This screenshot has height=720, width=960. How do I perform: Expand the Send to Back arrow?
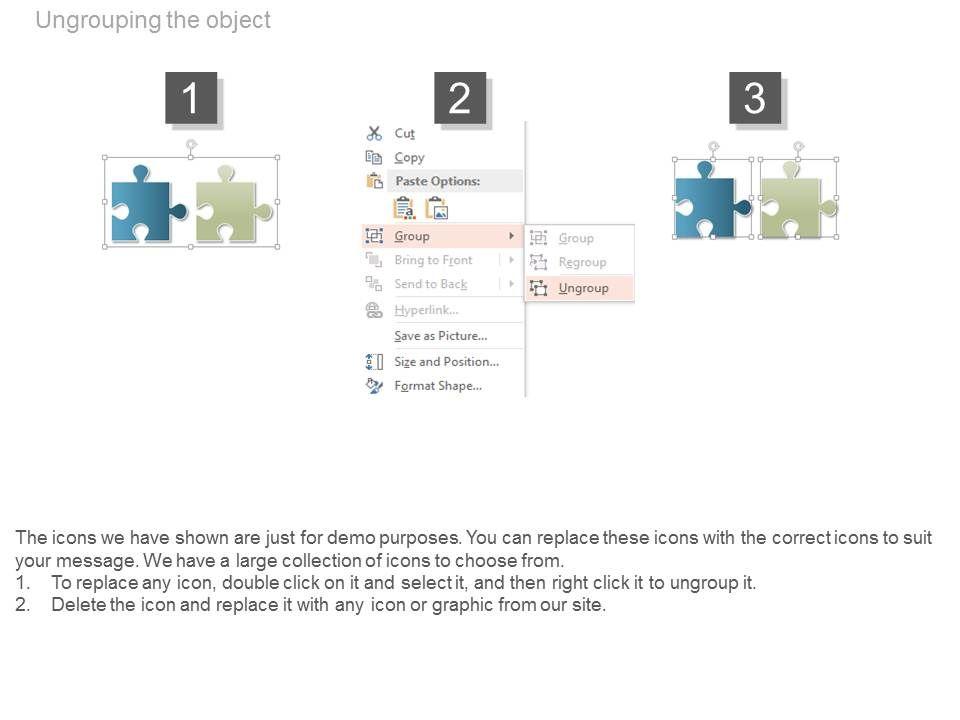click(512, 284)
